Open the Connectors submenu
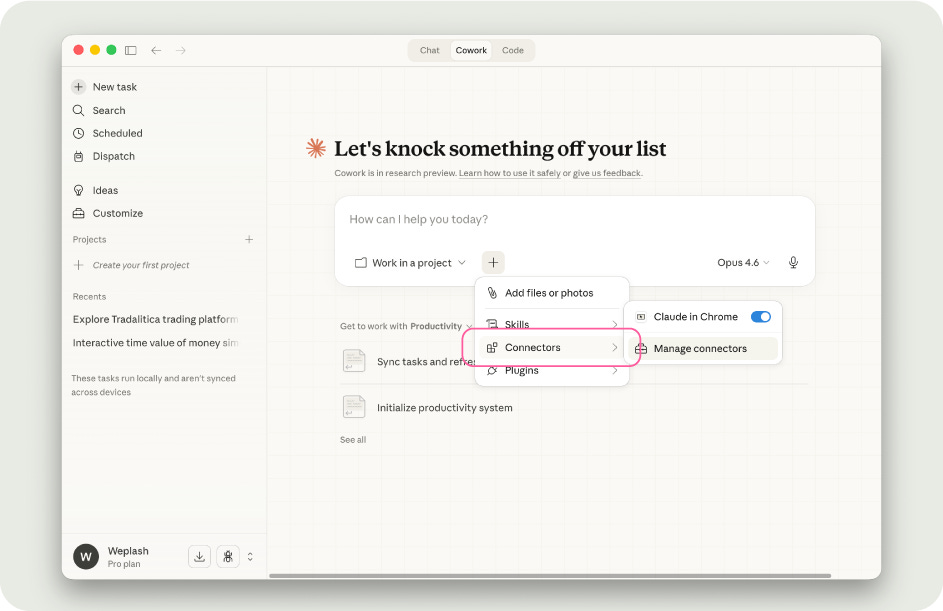Screen dimensions: 943x611 [x=552, y=348]
